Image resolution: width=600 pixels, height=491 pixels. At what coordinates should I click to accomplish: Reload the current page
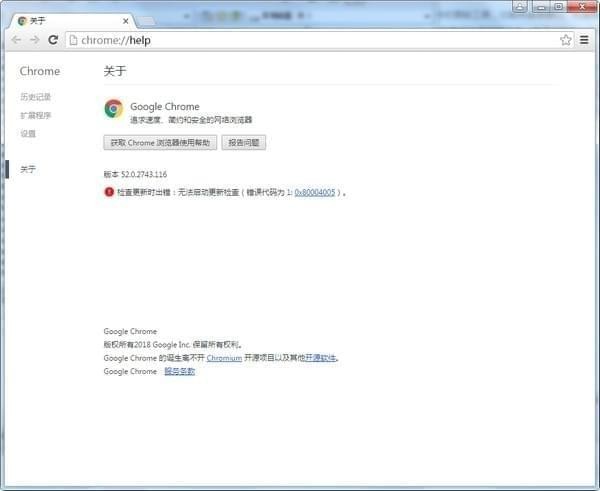(x=53, y=40)
